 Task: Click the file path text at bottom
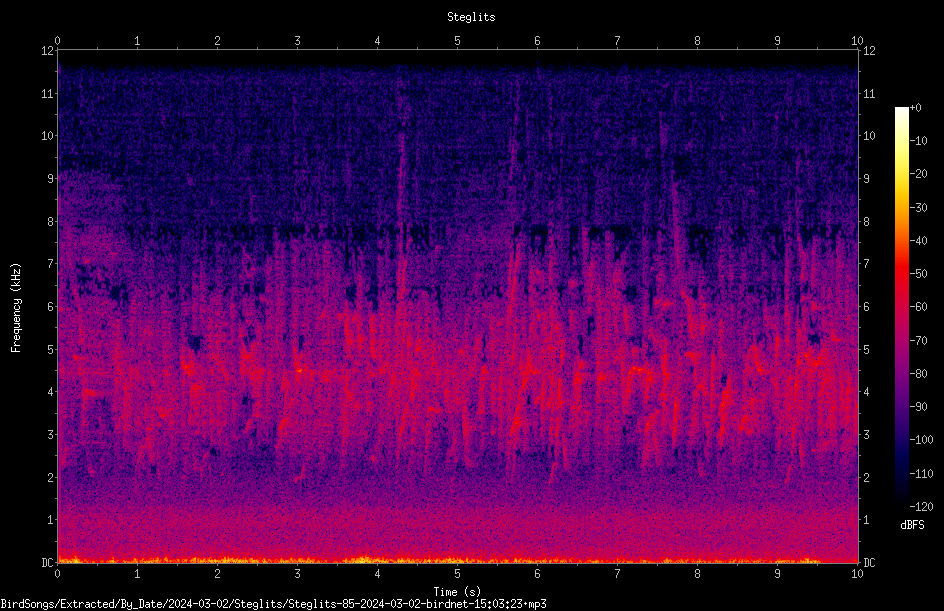(x=273, y=604)
